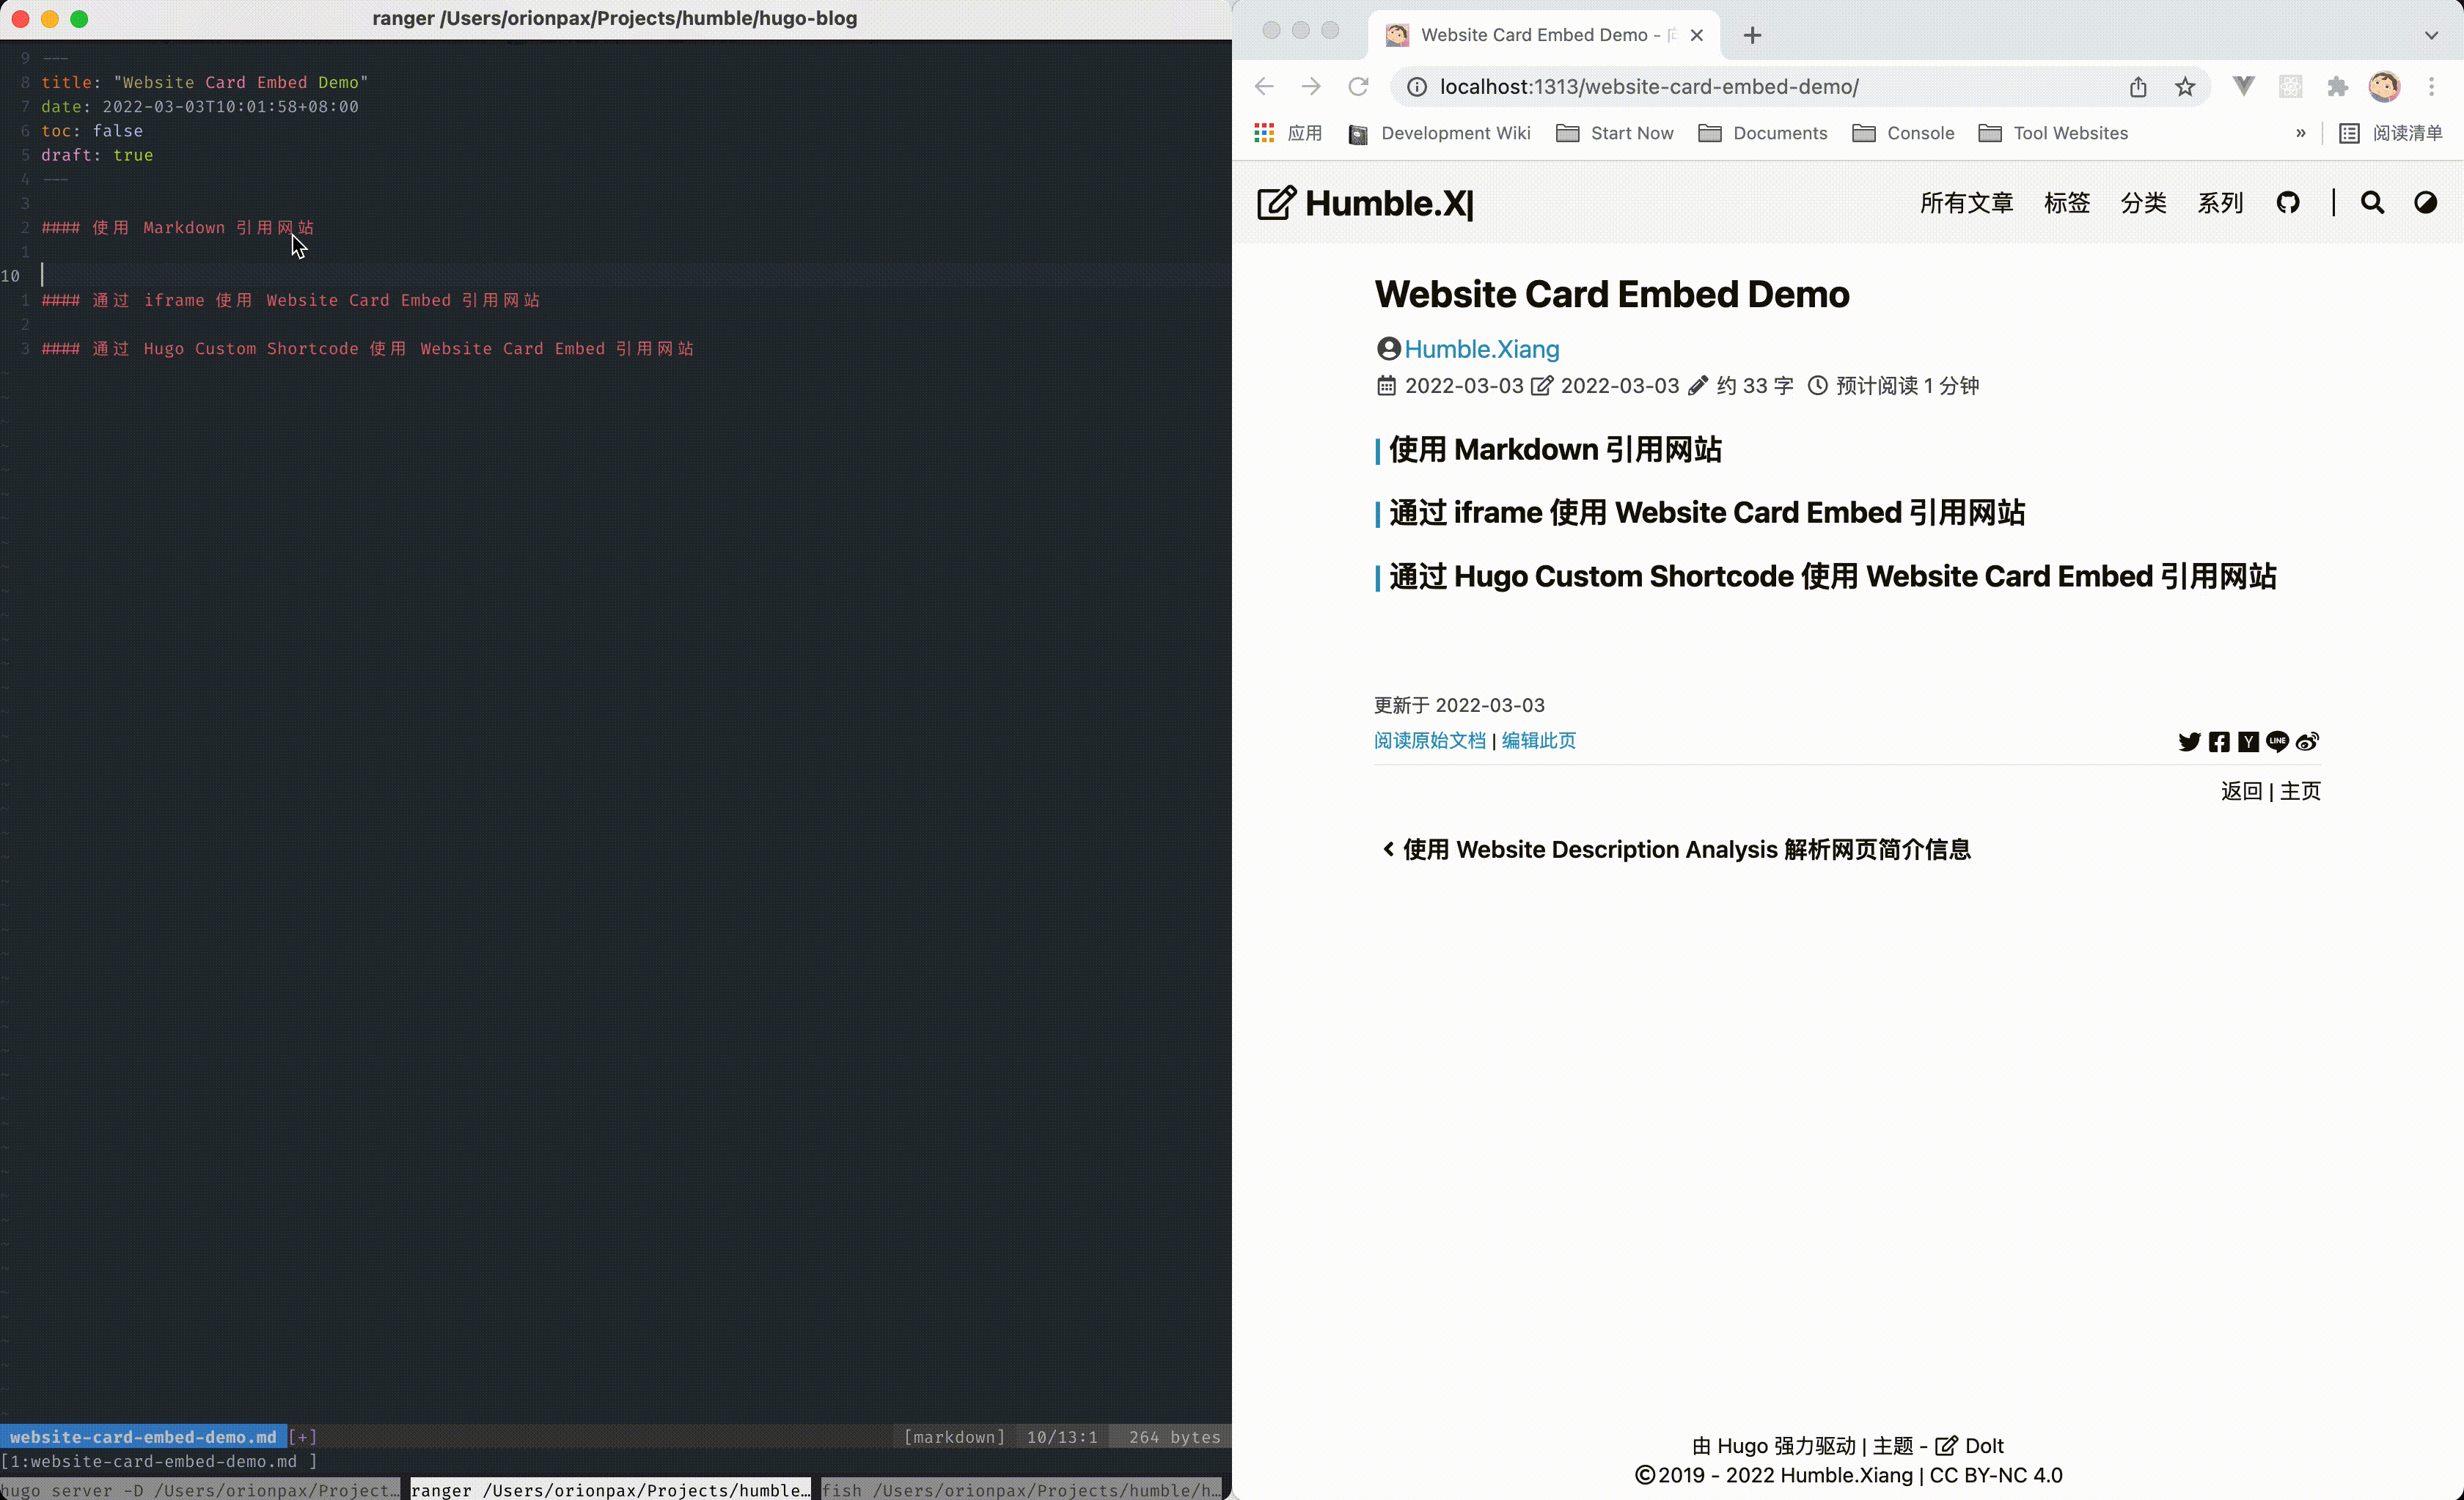This screenshot has width=2464, height=1500.
Task: Switch to the fish terminal tab
Action: point(1020,1489)
